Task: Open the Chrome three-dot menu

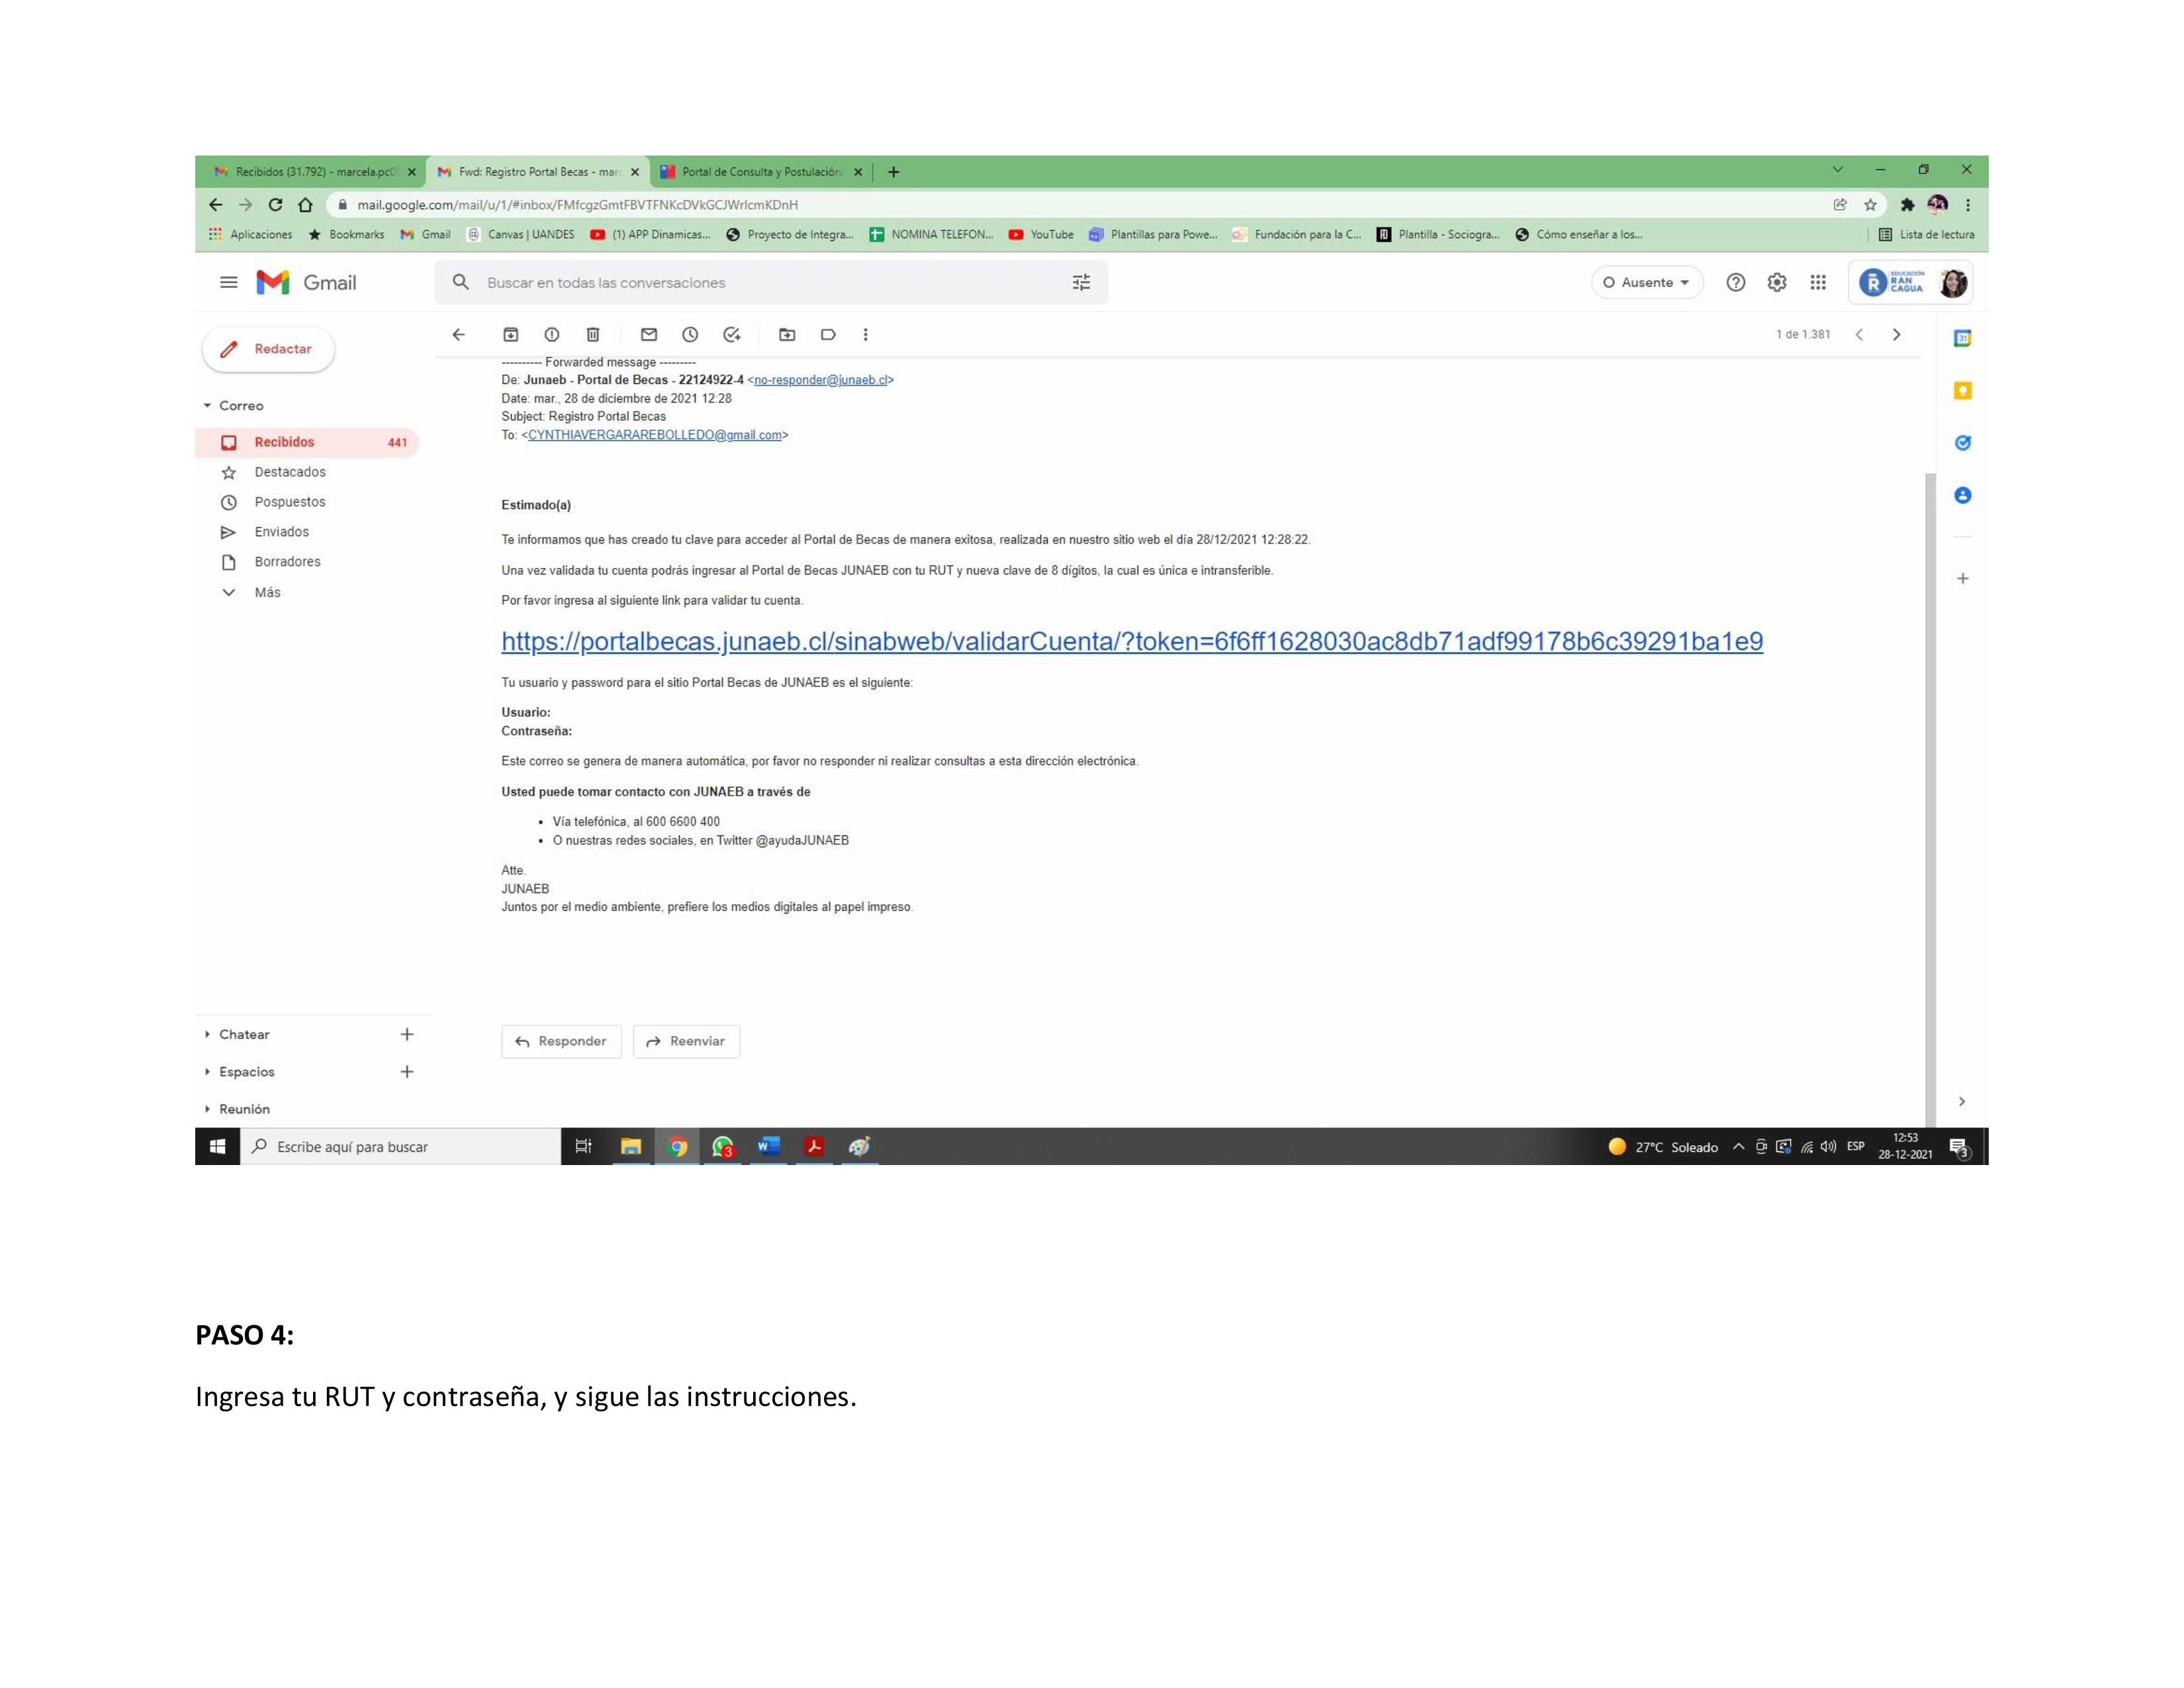Action: (1967, 205)
